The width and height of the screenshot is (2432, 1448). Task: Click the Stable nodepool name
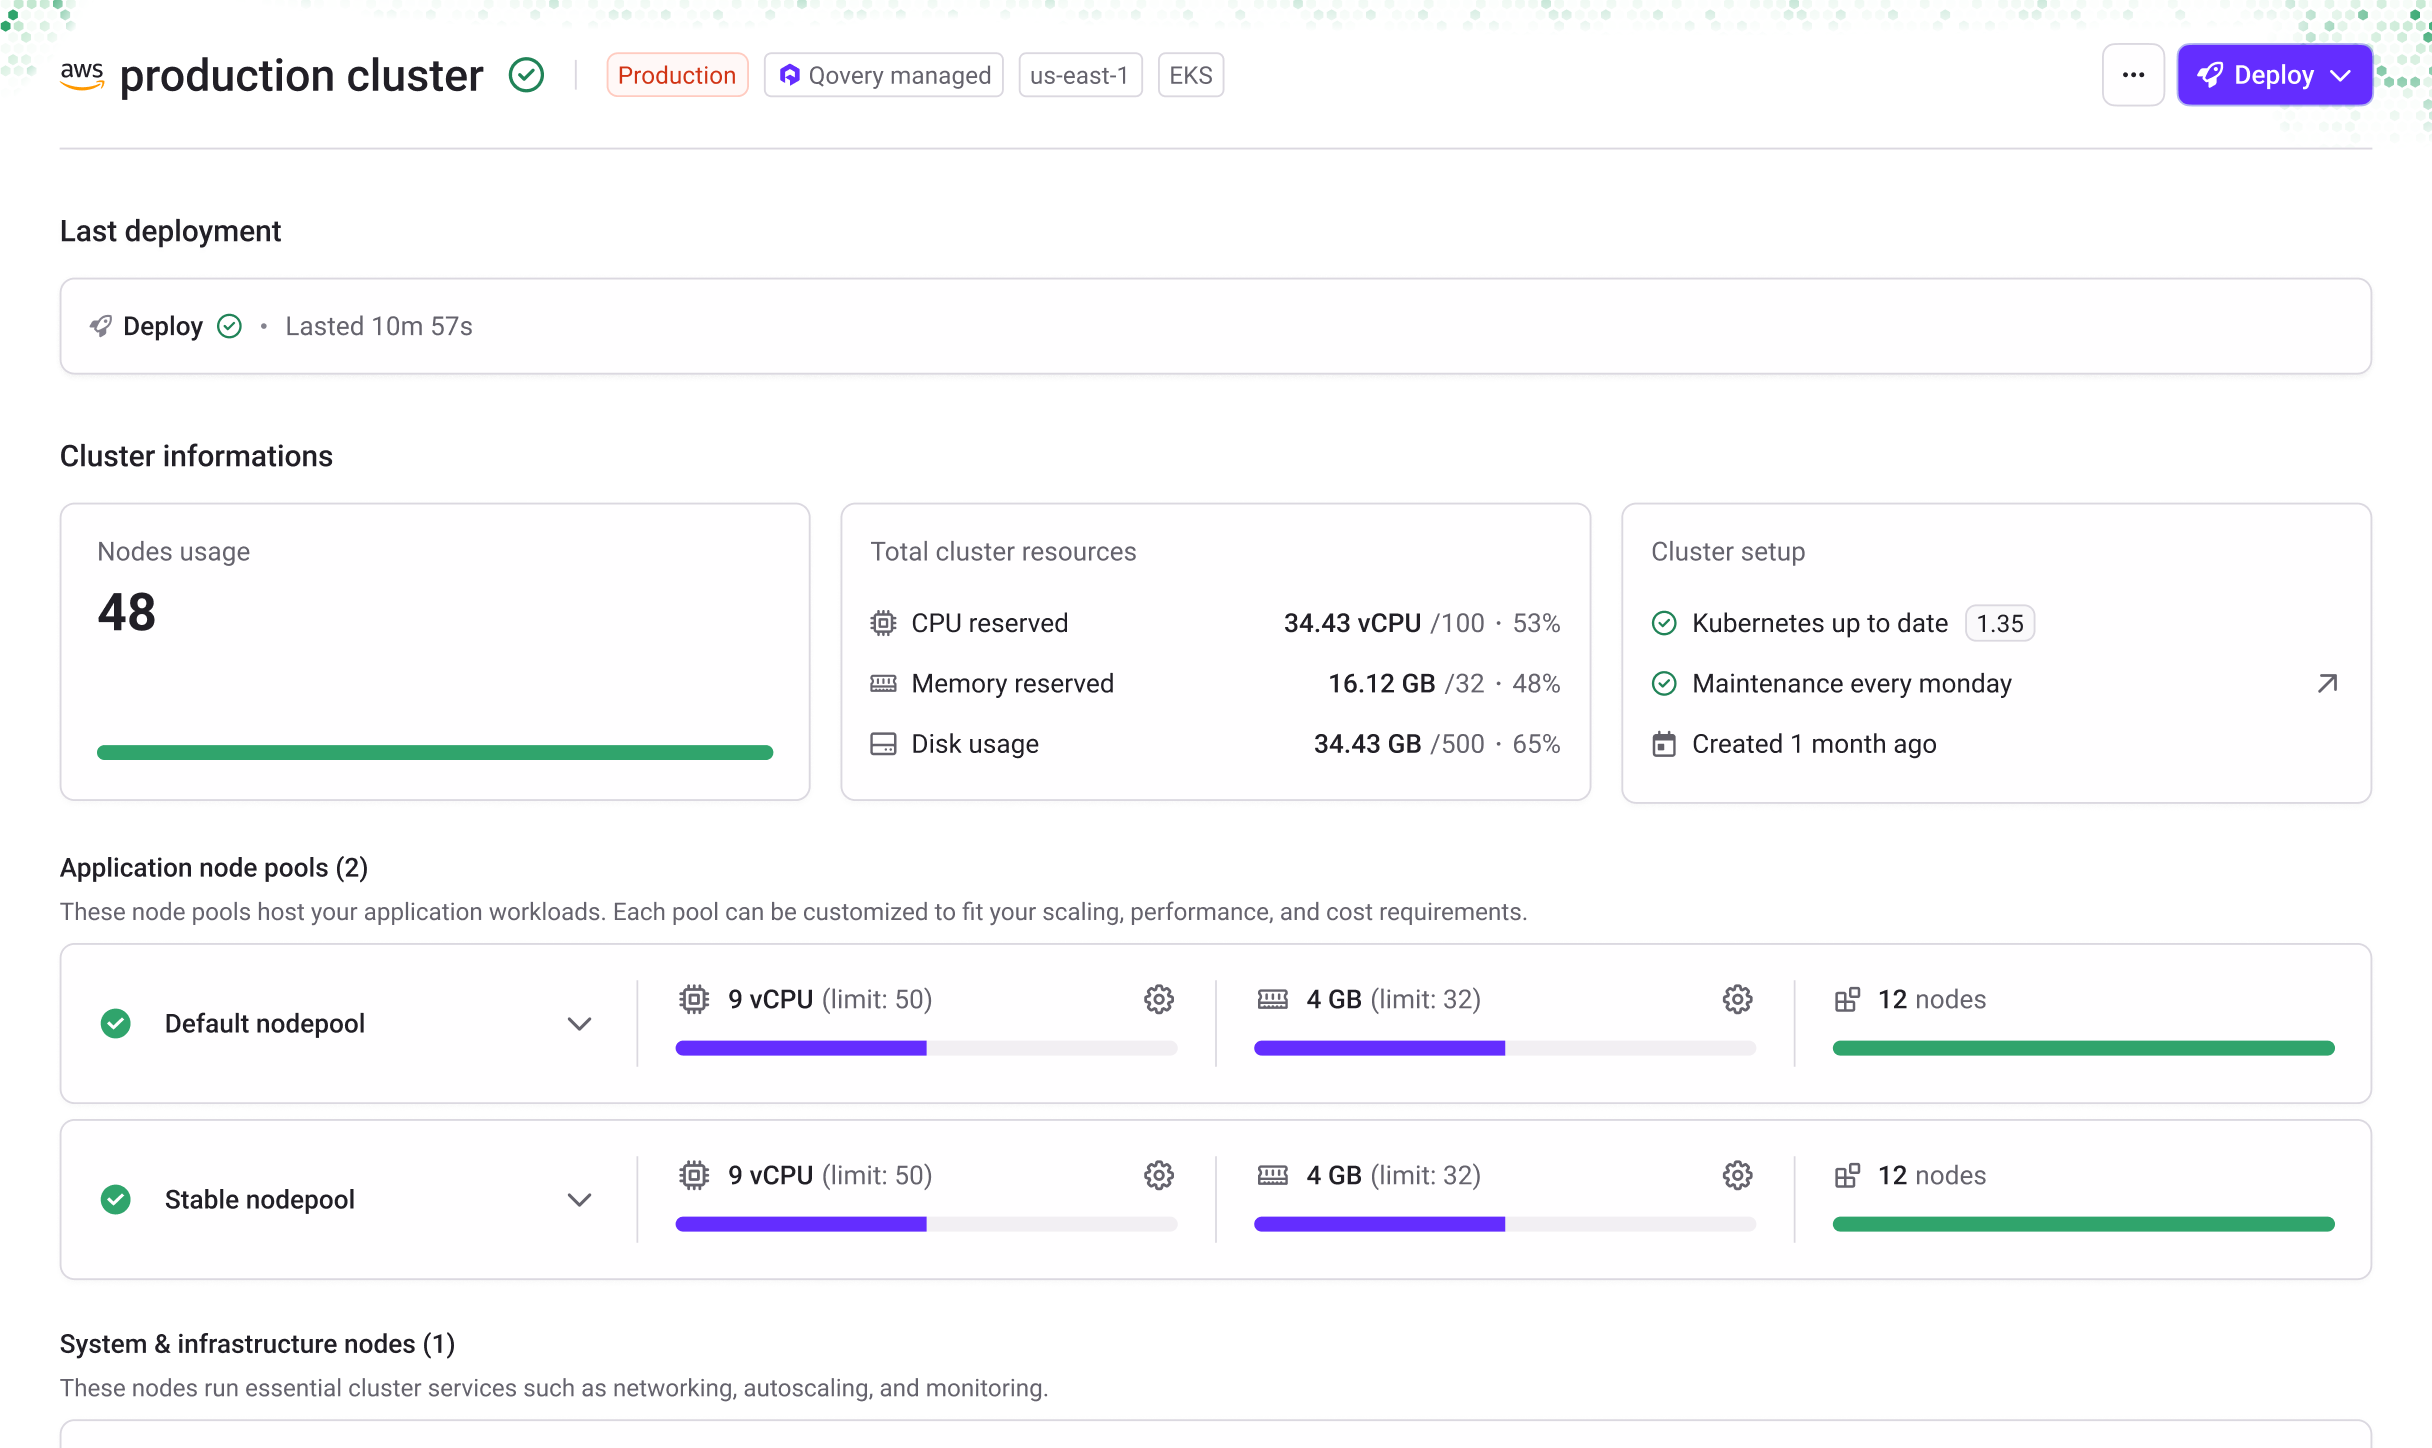(x=260, y=1199)
